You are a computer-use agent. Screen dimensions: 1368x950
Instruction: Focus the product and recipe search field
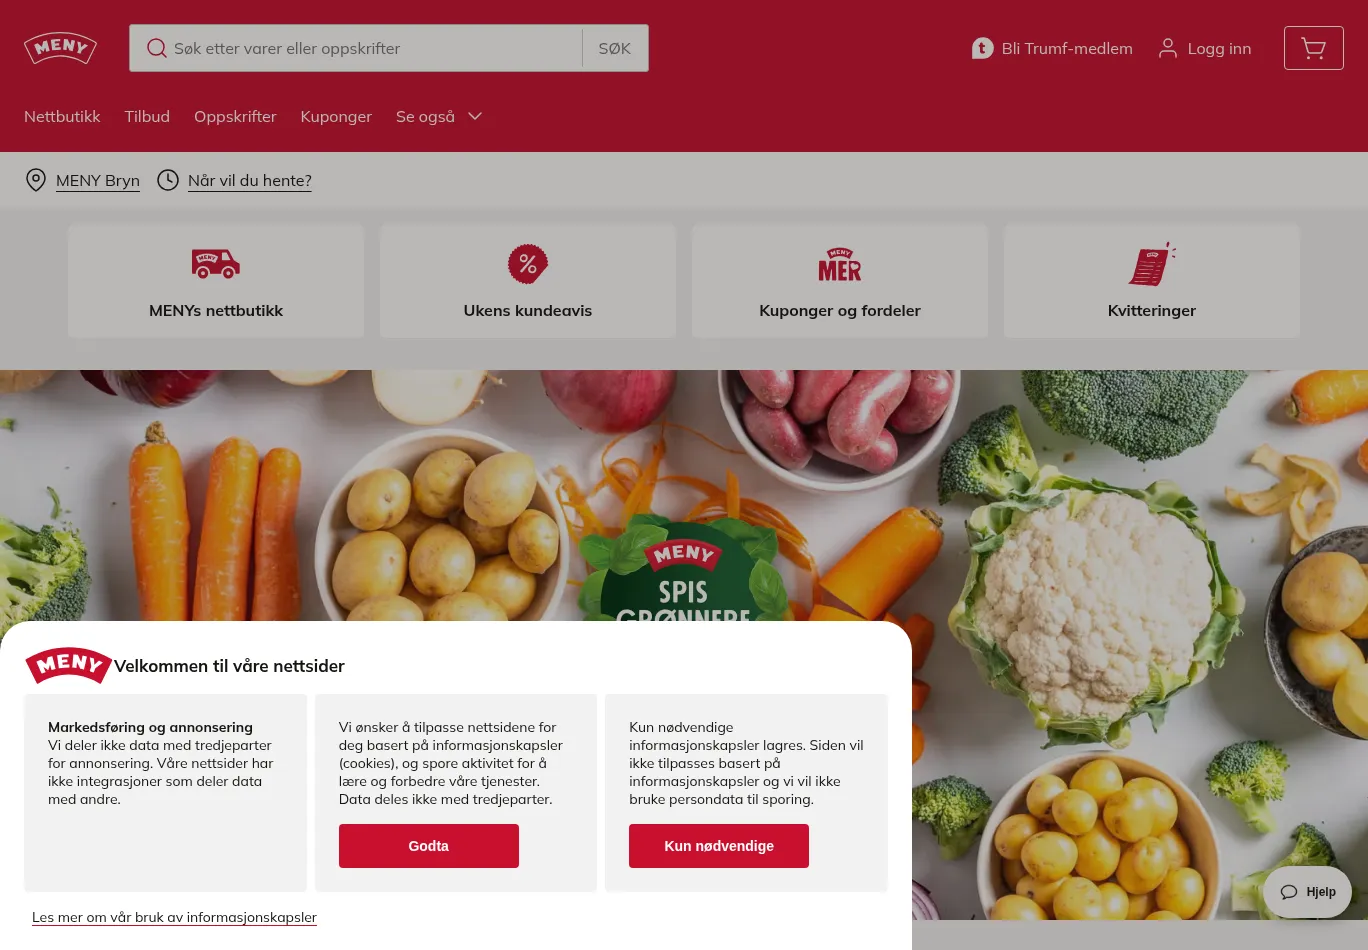tap(374, 48)
